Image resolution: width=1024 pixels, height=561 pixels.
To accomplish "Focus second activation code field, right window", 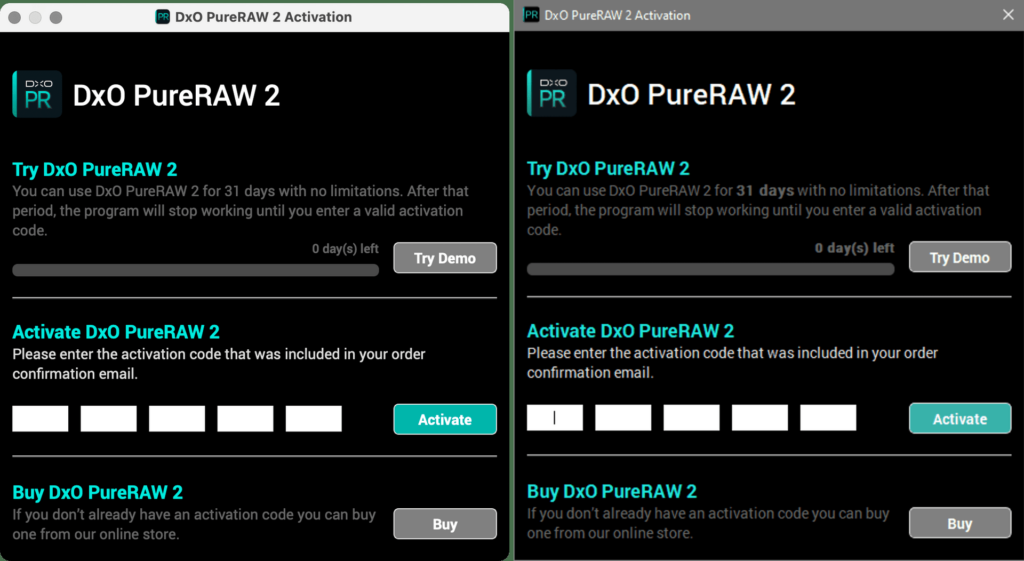I will click(623, 417).
